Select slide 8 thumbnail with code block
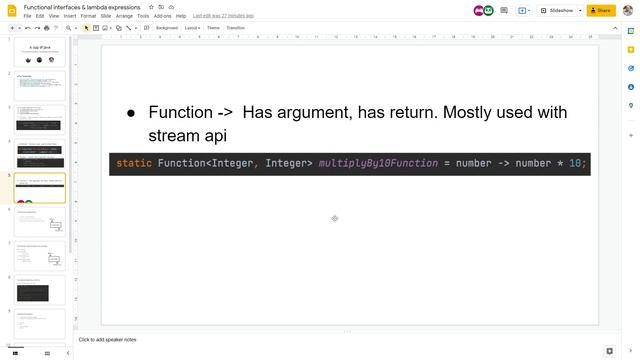Screen dimensions: 640x360 point(40,290)
